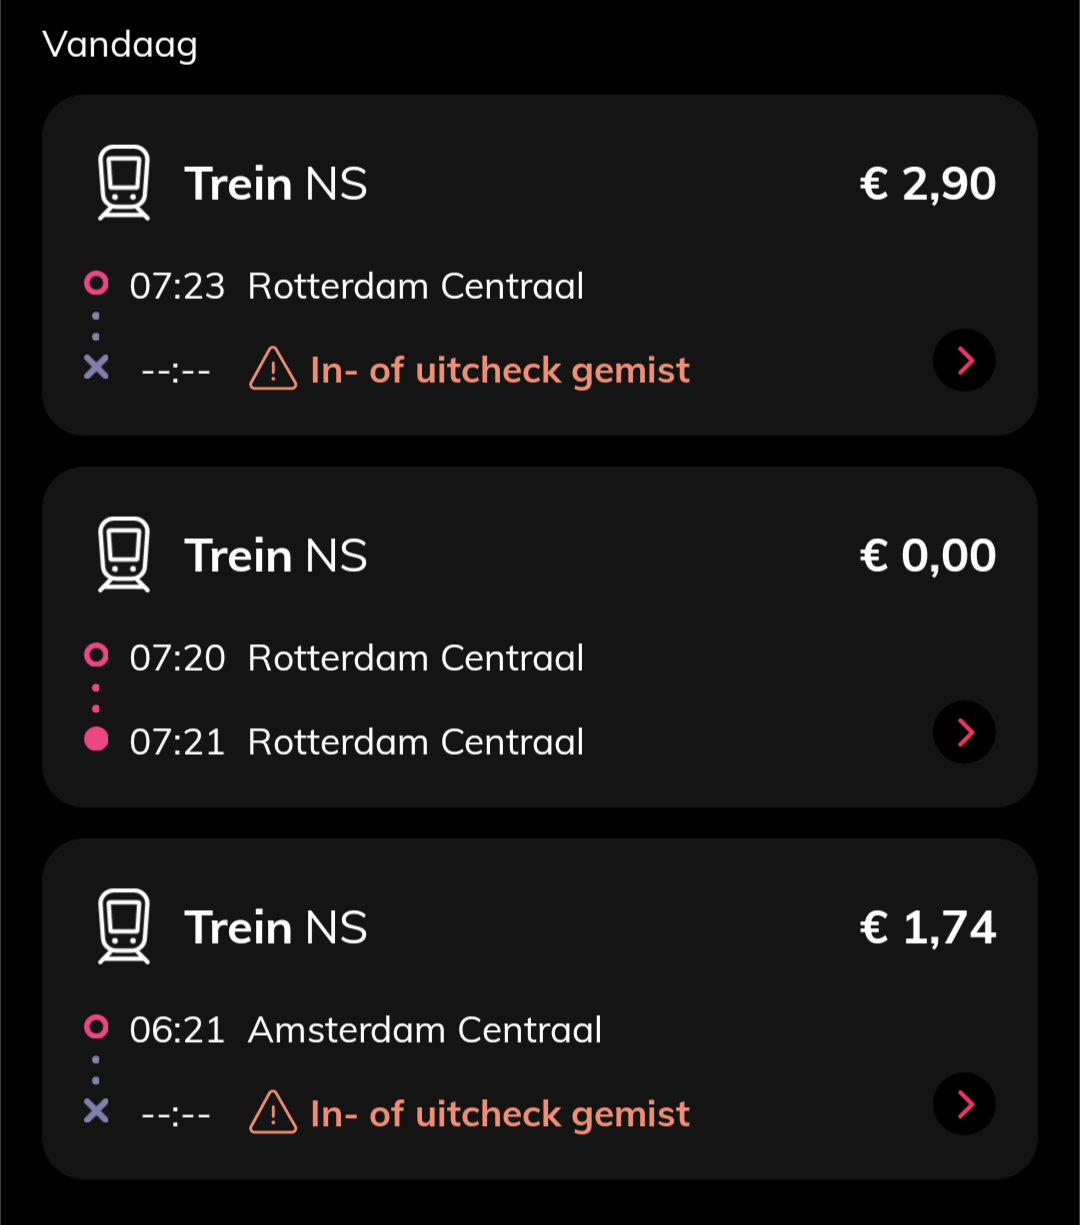Click the filled pink check-out dot at 07:21
This screenshot has width=1080, height=1225.
point(96,740)
